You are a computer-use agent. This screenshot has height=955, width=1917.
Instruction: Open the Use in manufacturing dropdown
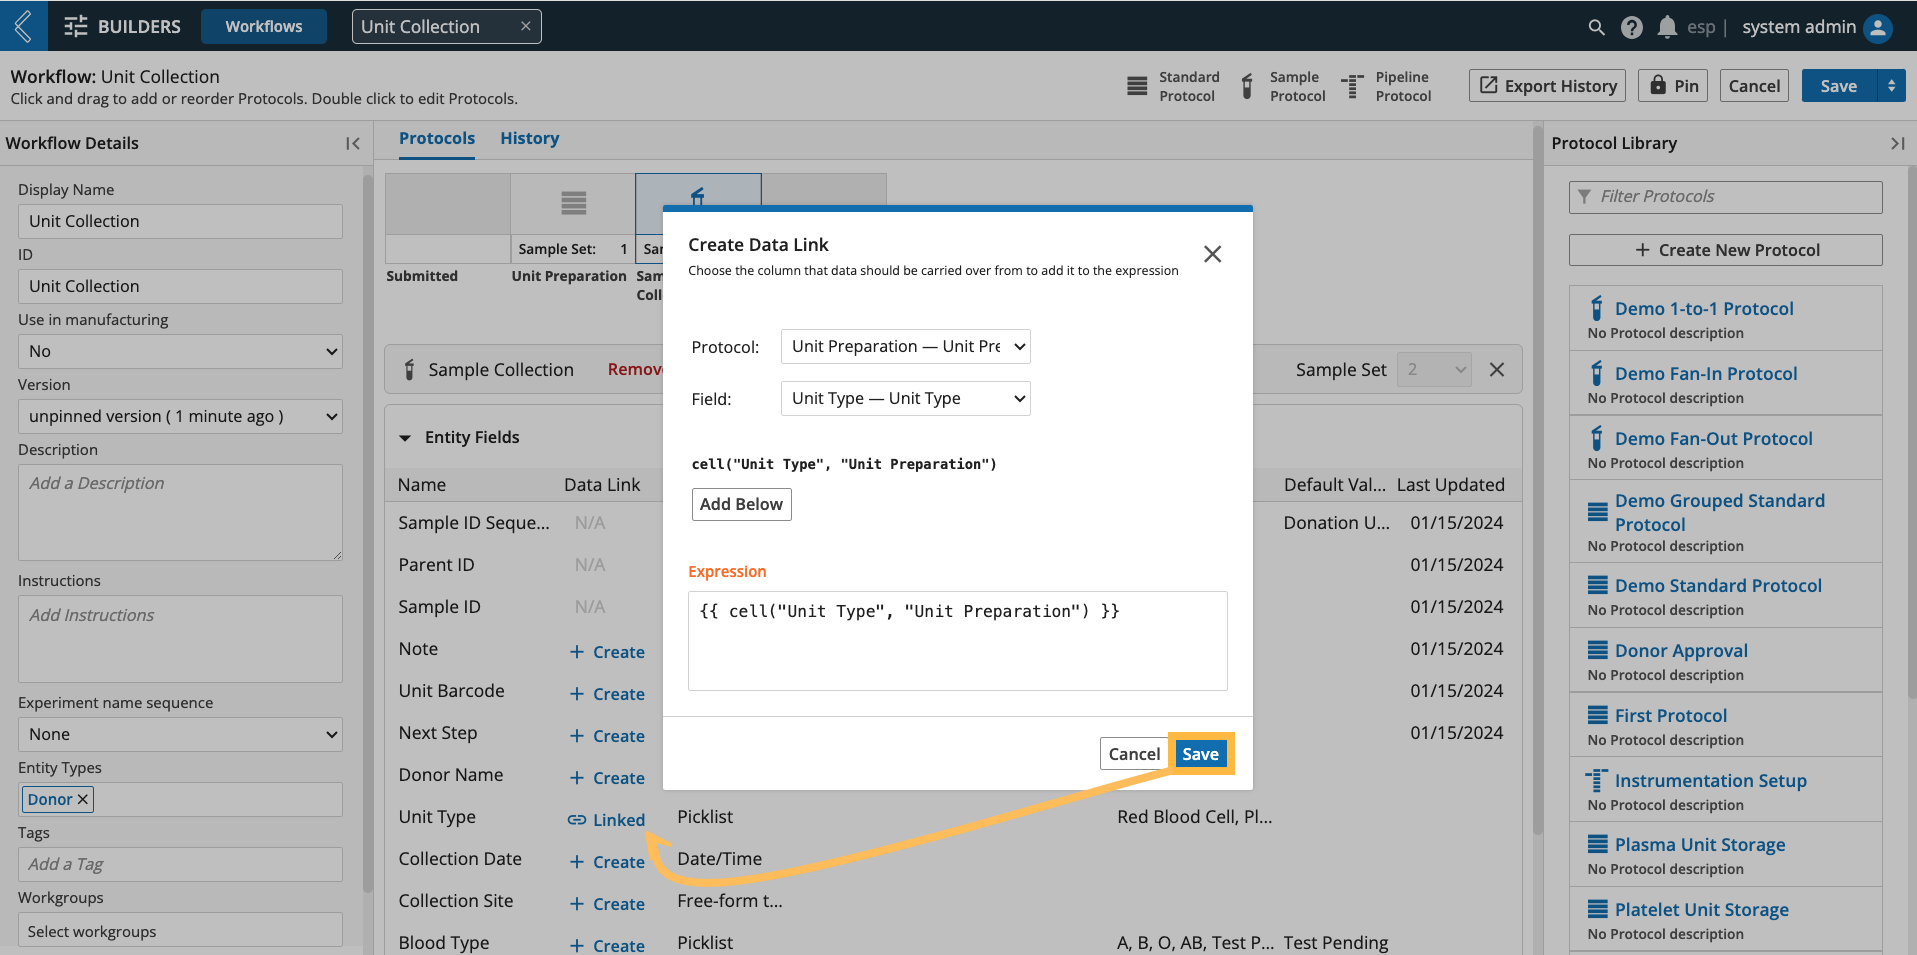point(180,351)
